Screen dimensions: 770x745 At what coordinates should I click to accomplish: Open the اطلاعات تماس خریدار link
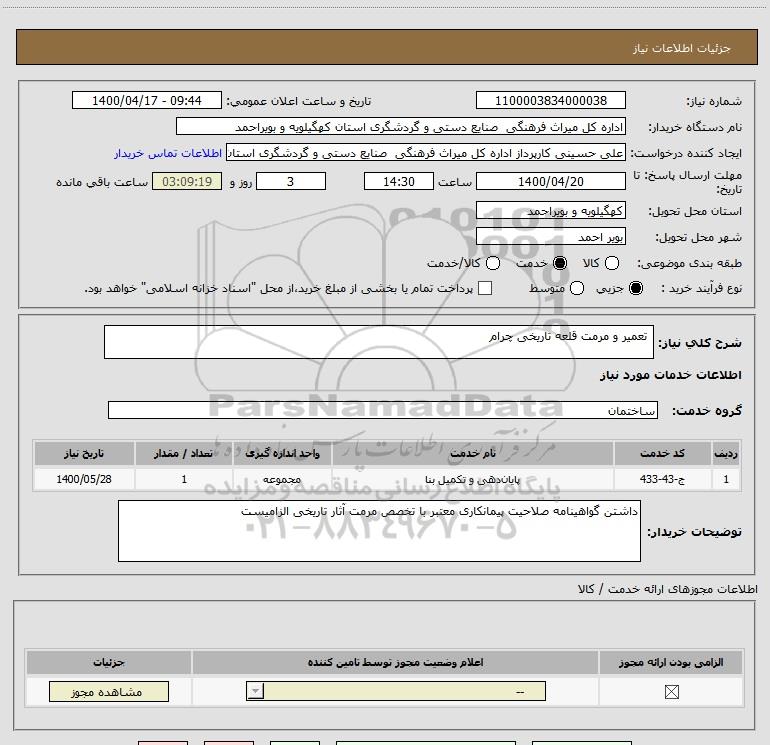click(168, 153)
